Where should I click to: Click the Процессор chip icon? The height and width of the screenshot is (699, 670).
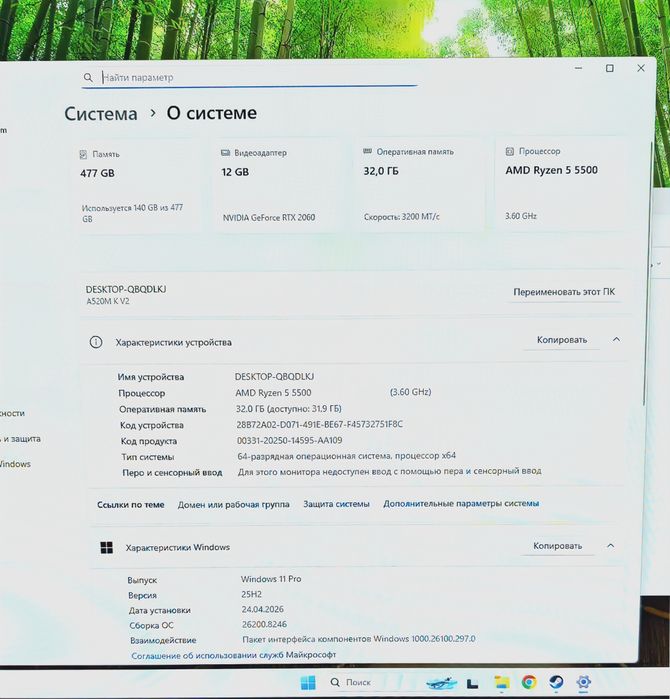pyautogui.click(x=510, y=152)
